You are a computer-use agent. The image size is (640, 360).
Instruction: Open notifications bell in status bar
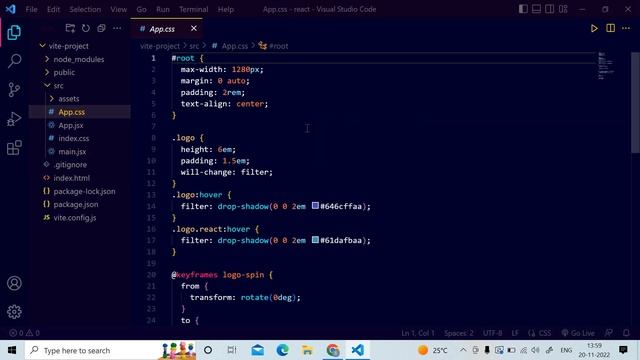click(x=627, y=333)
